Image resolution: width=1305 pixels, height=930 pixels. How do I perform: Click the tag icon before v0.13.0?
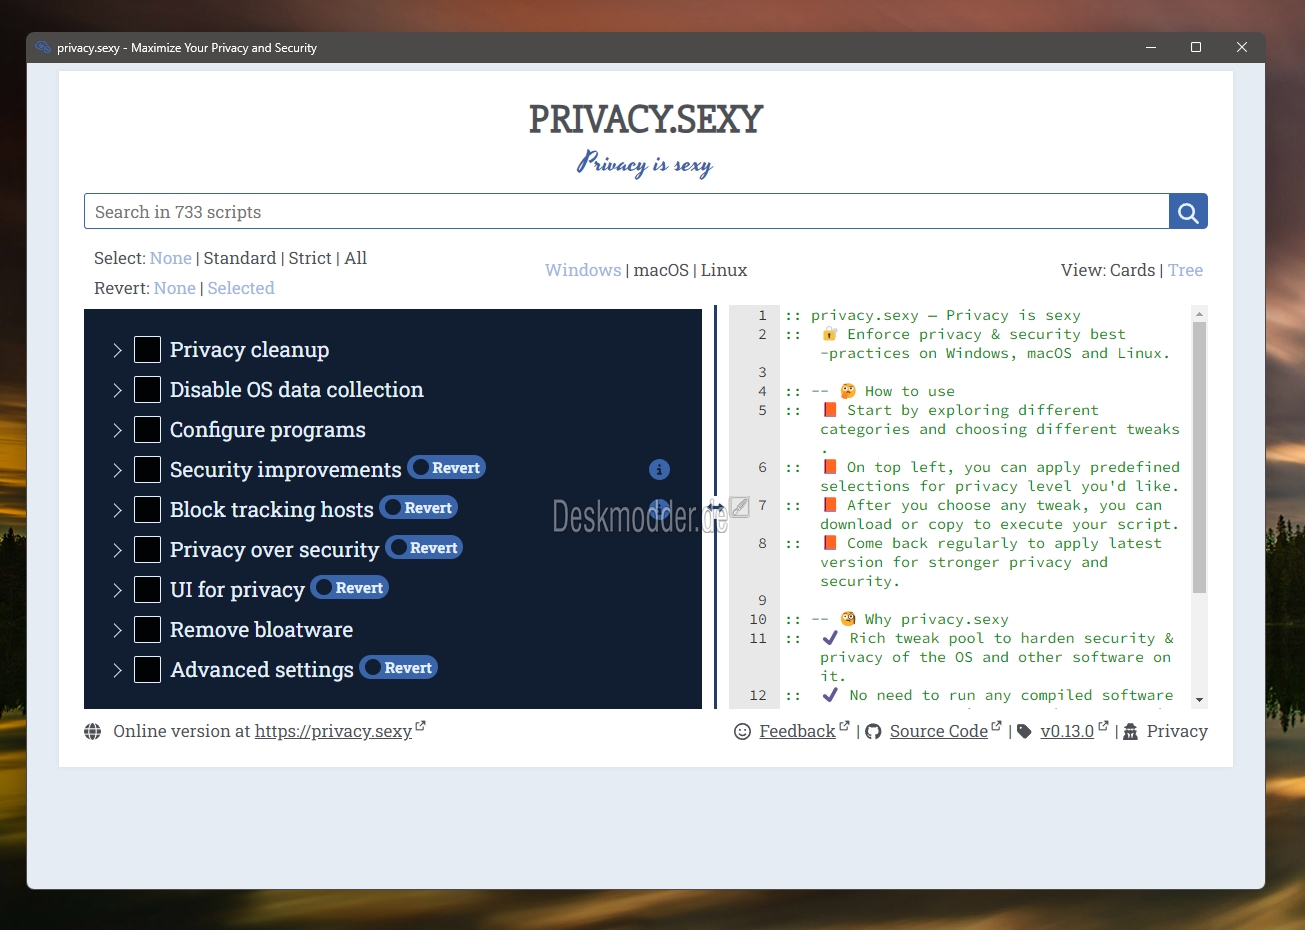1023,731
